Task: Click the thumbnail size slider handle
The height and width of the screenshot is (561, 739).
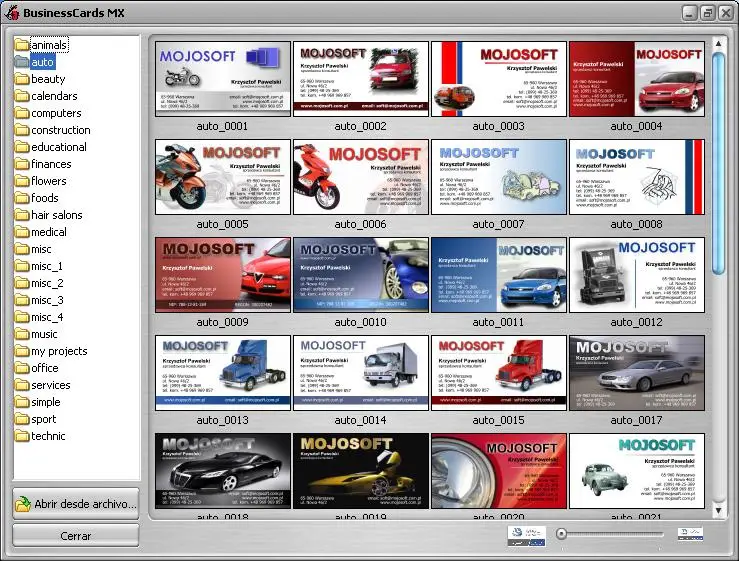Action: 561,534
